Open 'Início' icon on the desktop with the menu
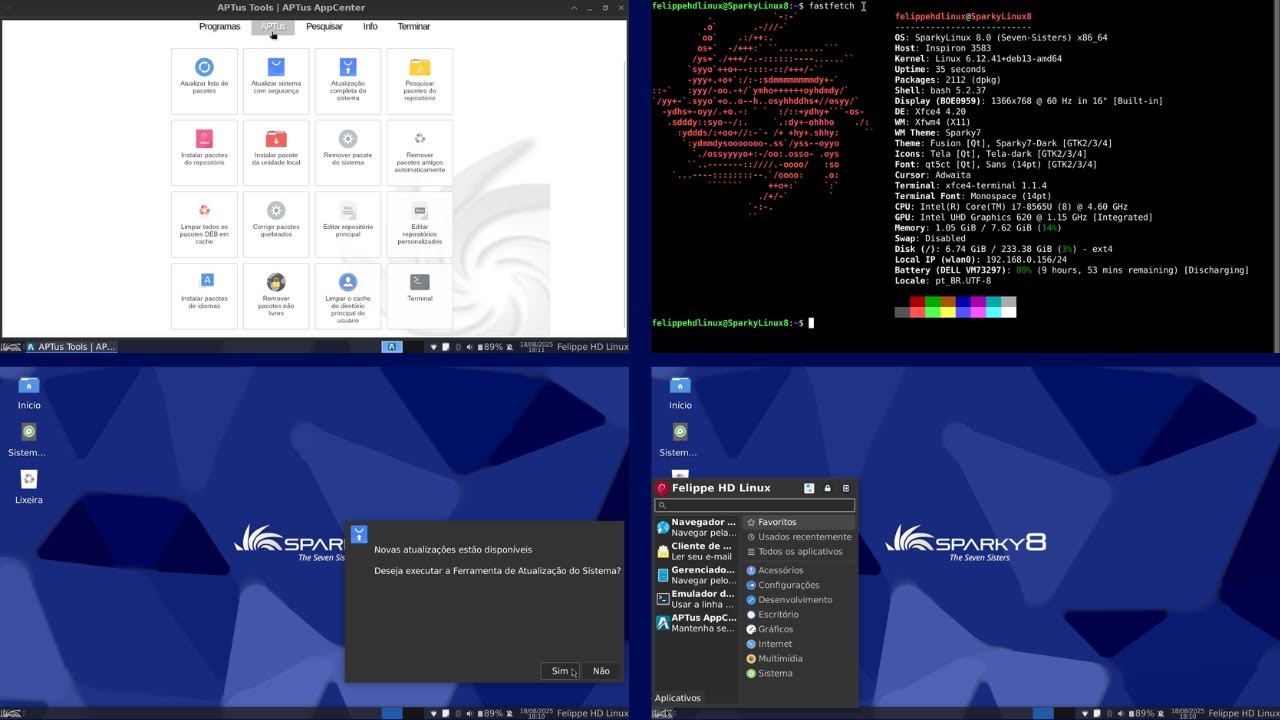Screen dimensions: 1280x720 [x=680, y=392]
